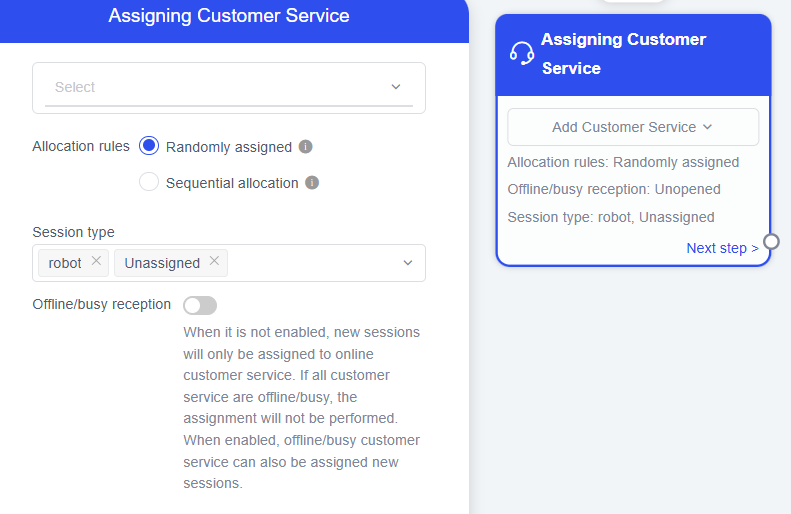Image resolution: width=791 pixels, height=514 pixels.
Task: Click the Allocation rules summary in node
Action: (623, 162)
